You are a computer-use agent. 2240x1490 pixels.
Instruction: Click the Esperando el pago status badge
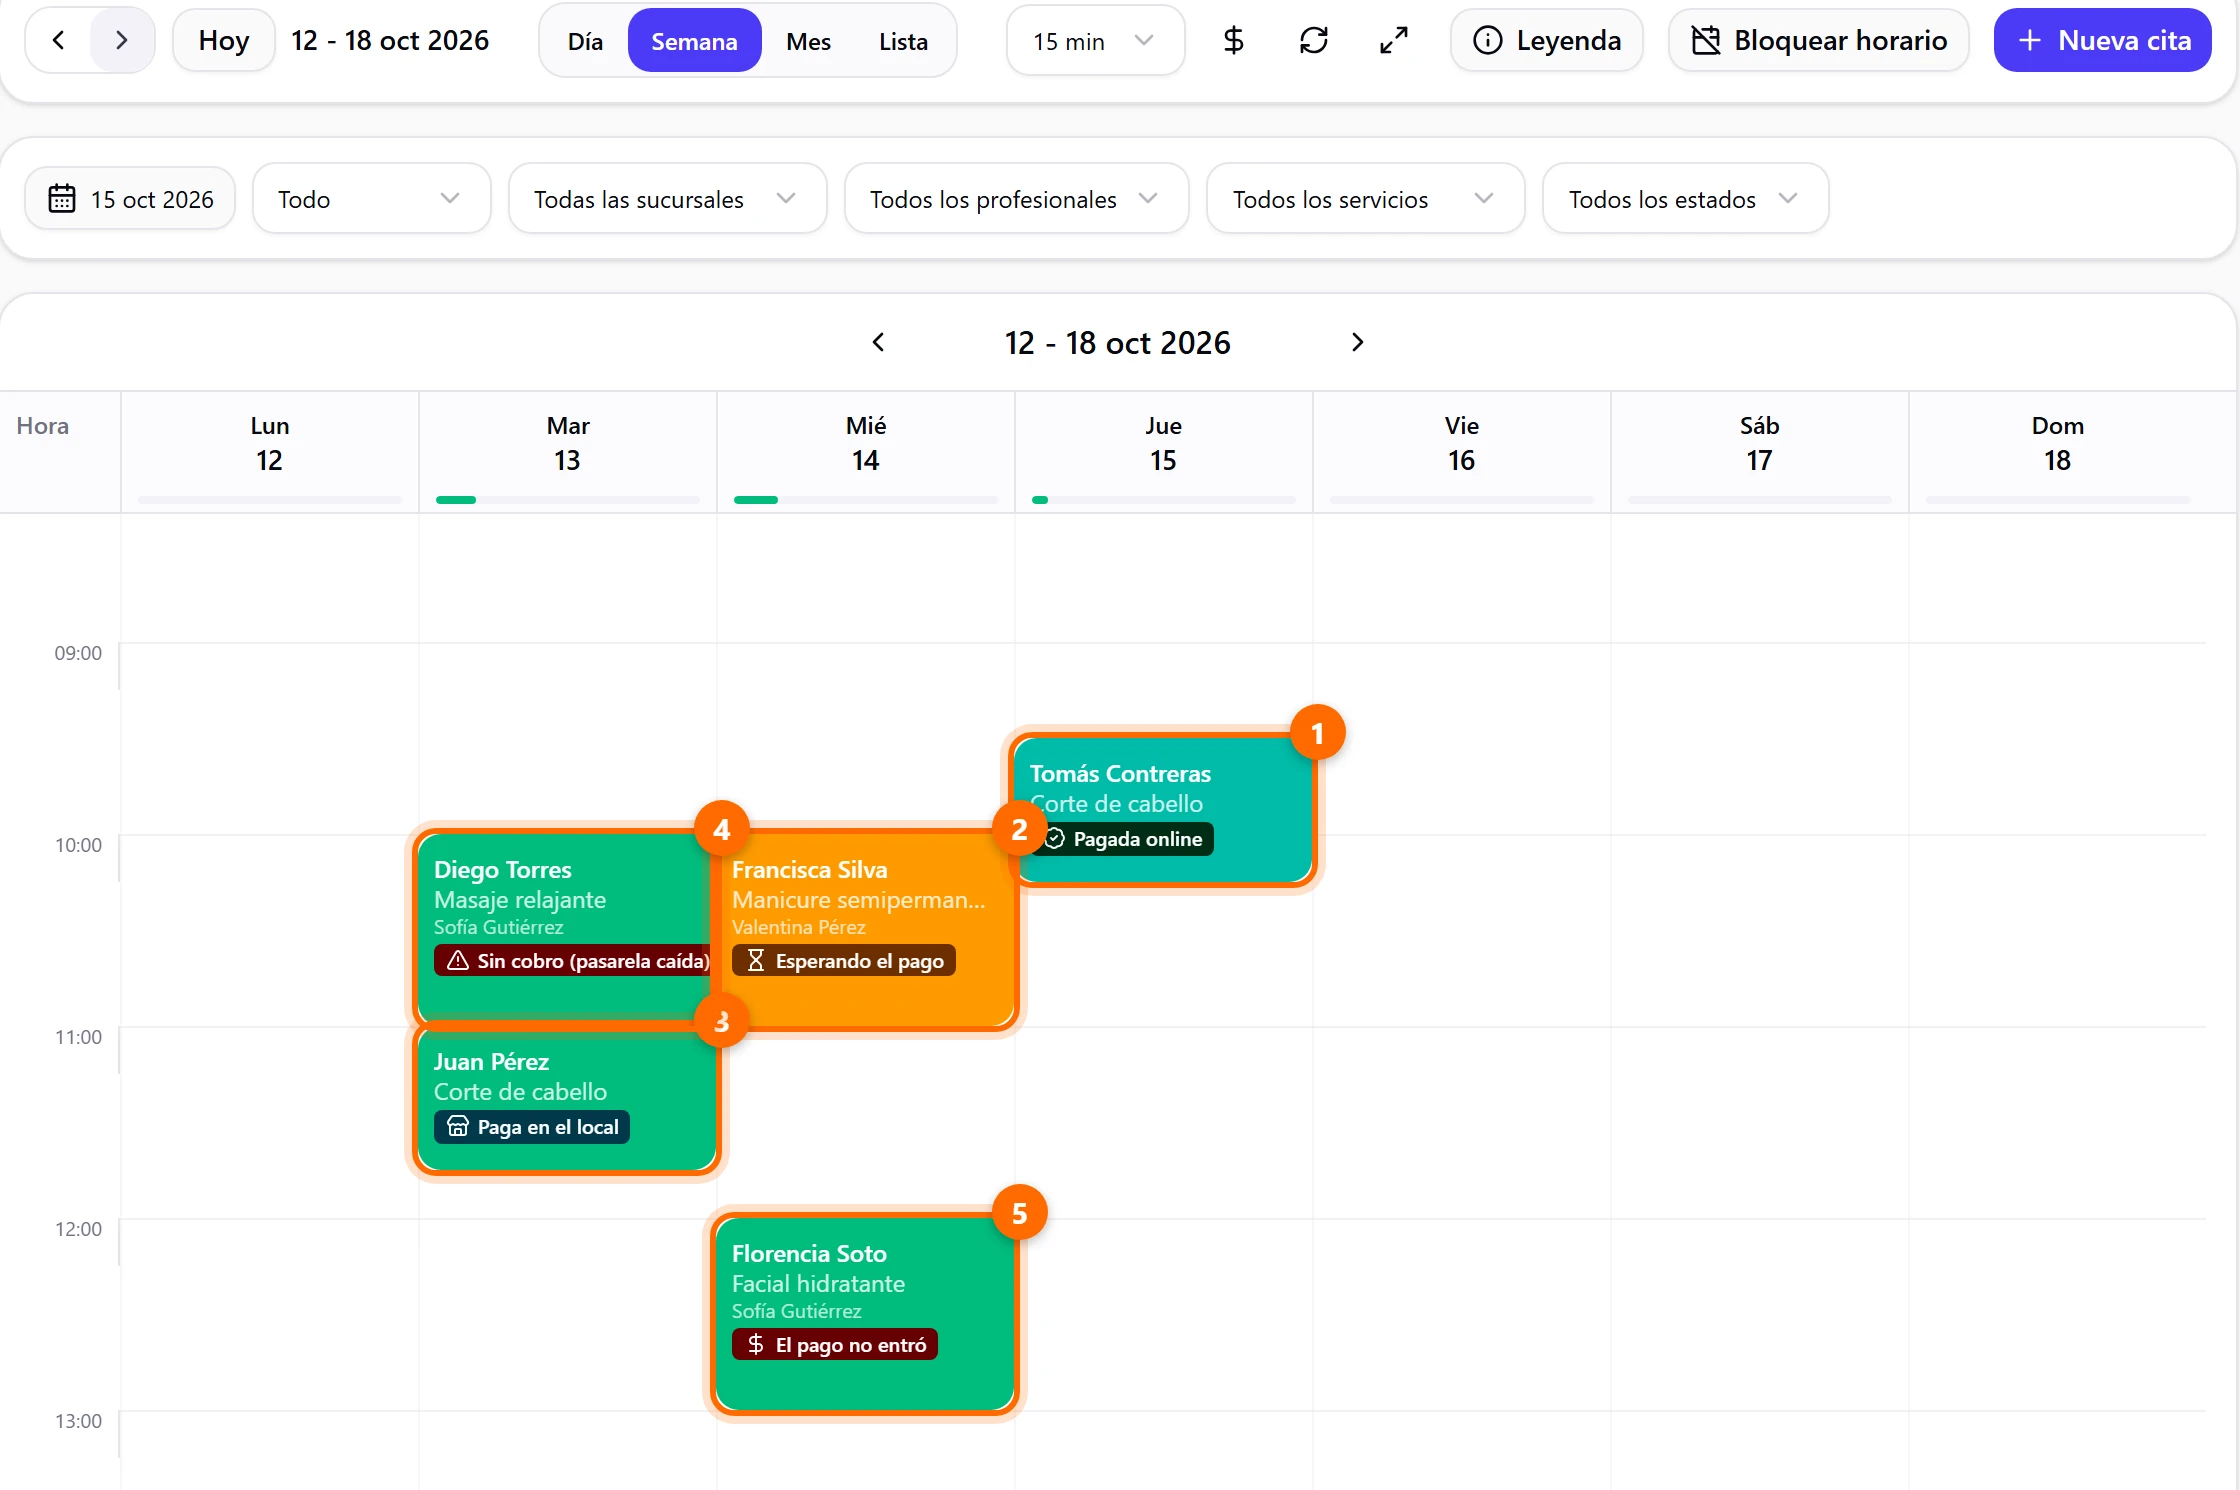[x=844, y=960]
